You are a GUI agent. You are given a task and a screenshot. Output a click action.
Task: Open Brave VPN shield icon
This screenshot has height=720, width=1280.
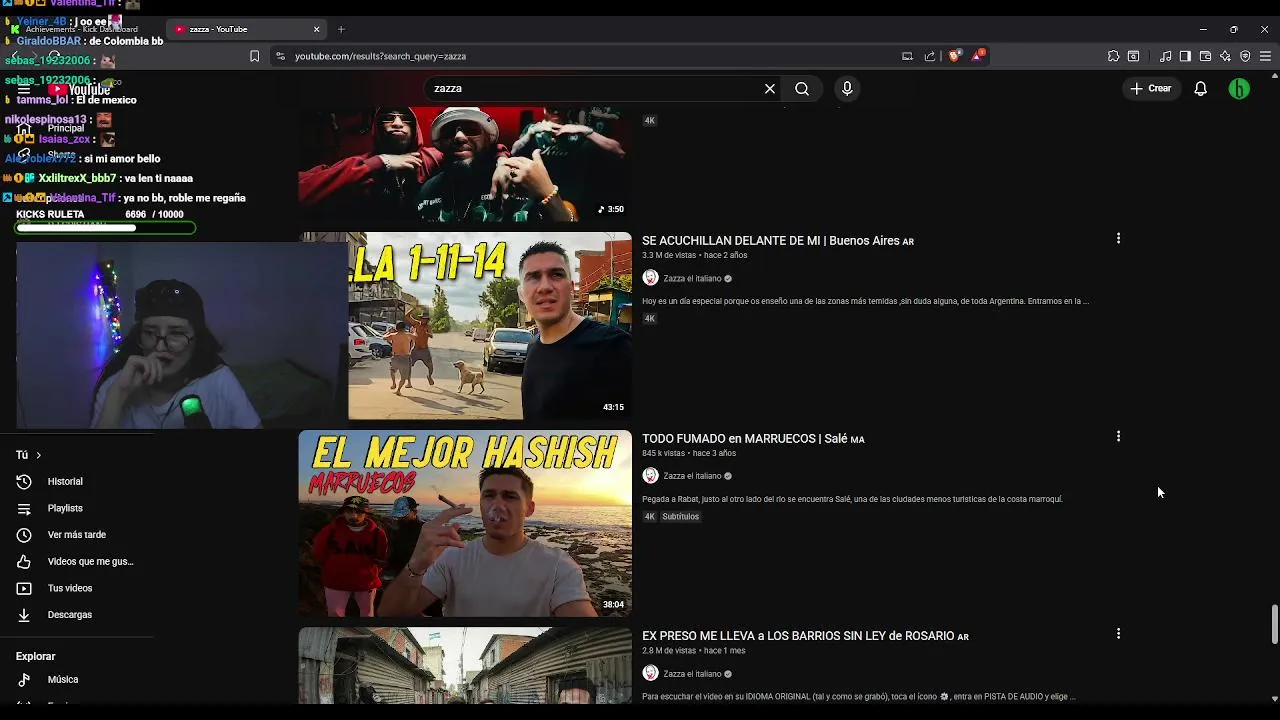coord(1245,56)
